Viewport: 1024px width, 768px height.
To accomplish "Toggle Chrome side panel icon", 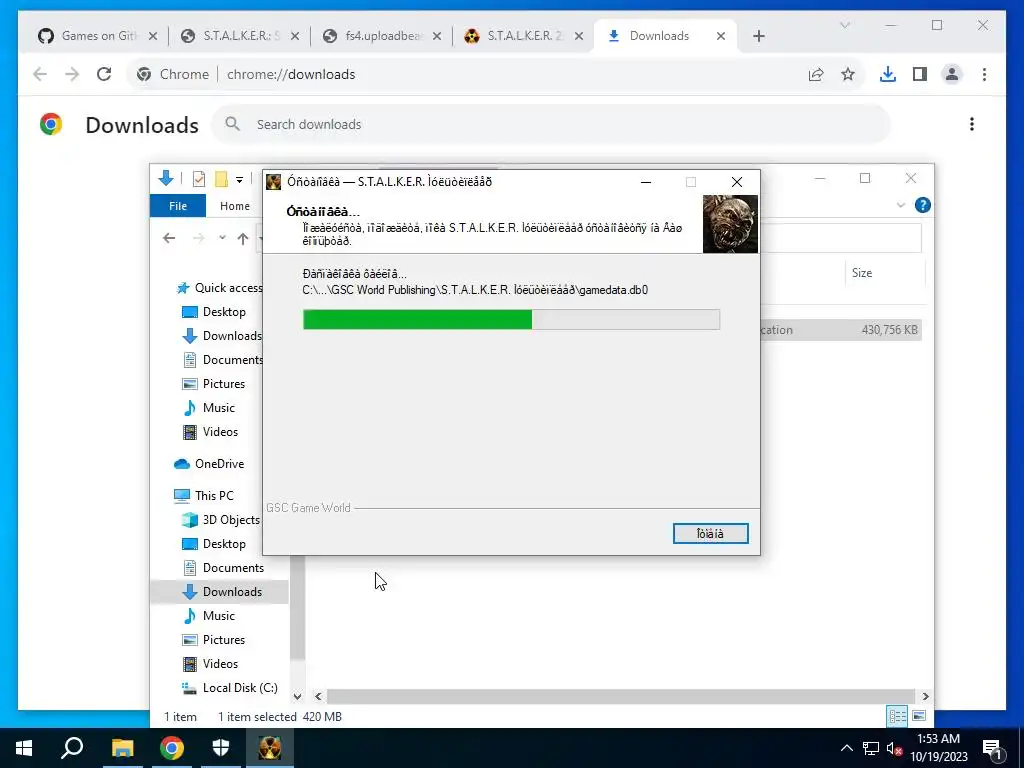I will [920, 74].
